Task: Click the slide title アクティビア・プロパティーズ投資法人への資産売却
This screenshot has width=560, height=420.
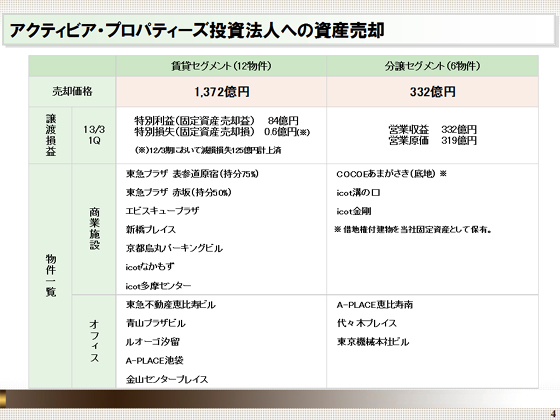Action: [x=197, y=30]
